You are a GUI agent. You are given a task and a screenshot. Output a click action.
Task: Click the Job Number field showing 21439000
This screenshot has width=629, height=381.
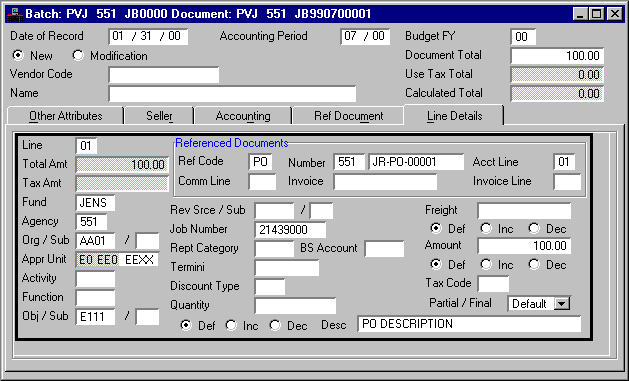(x=290, y=230)
